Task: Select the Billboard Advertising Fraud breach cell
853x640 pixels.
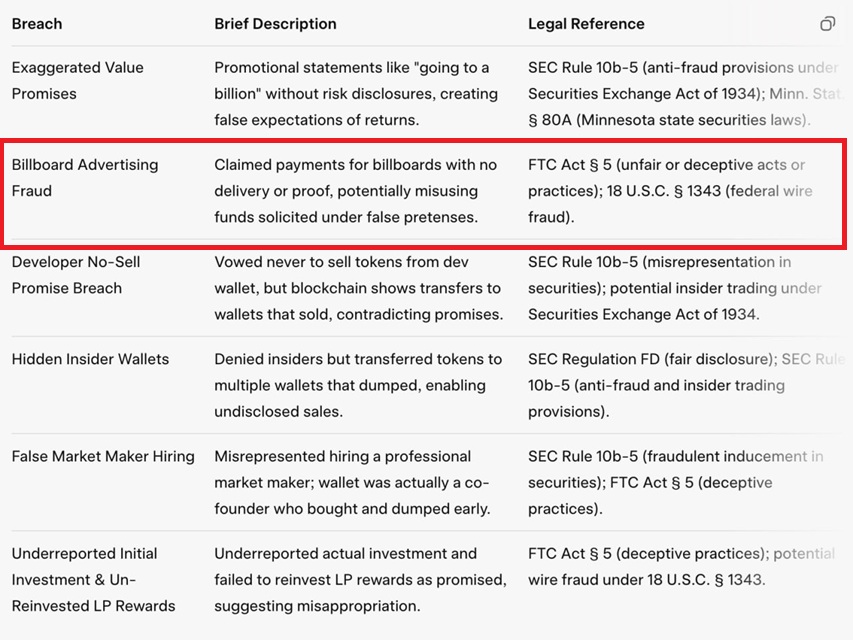Action: (85, 178)
